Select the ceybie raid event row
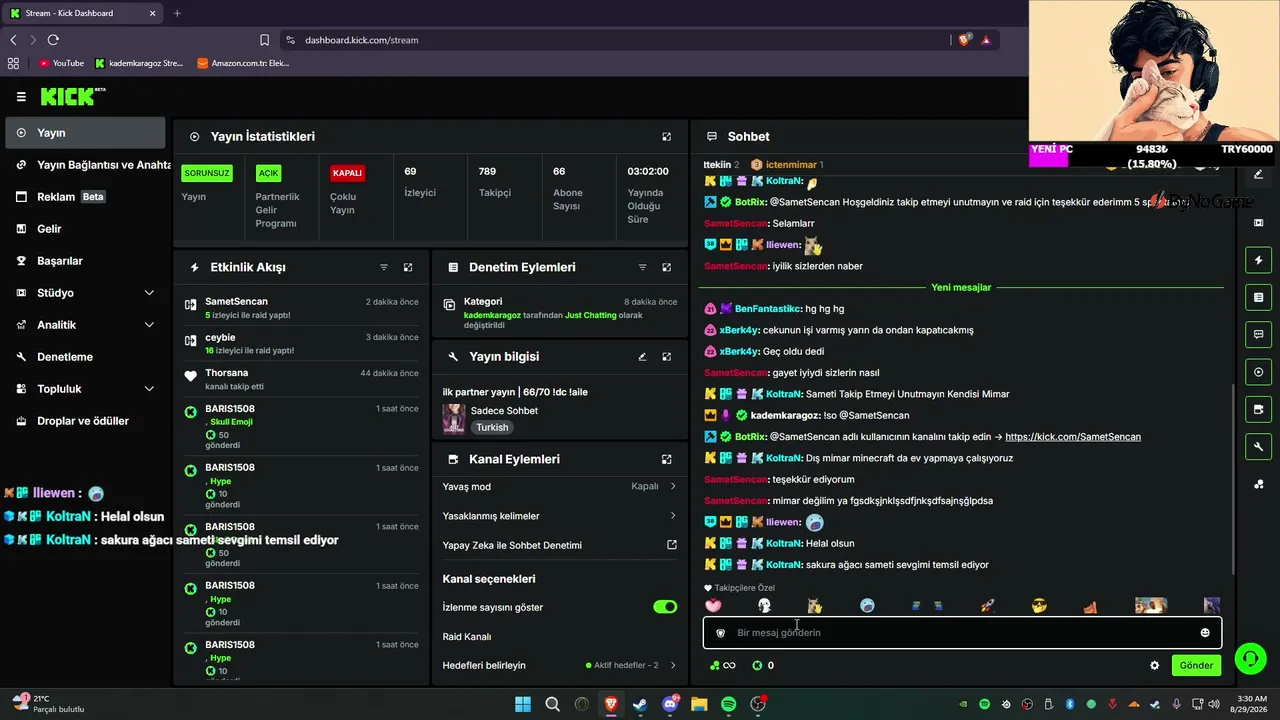 [301, 344]
